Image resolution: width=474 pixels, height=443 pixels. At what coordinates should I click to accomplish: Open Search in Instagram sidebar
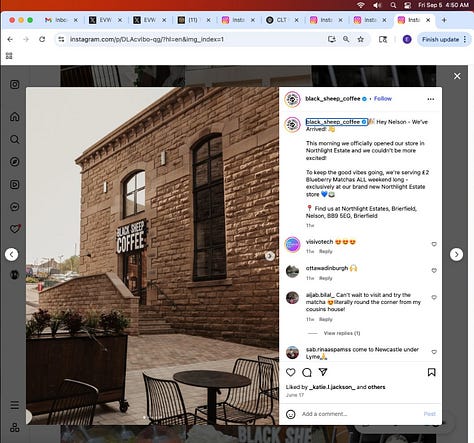tap(14, 139)
